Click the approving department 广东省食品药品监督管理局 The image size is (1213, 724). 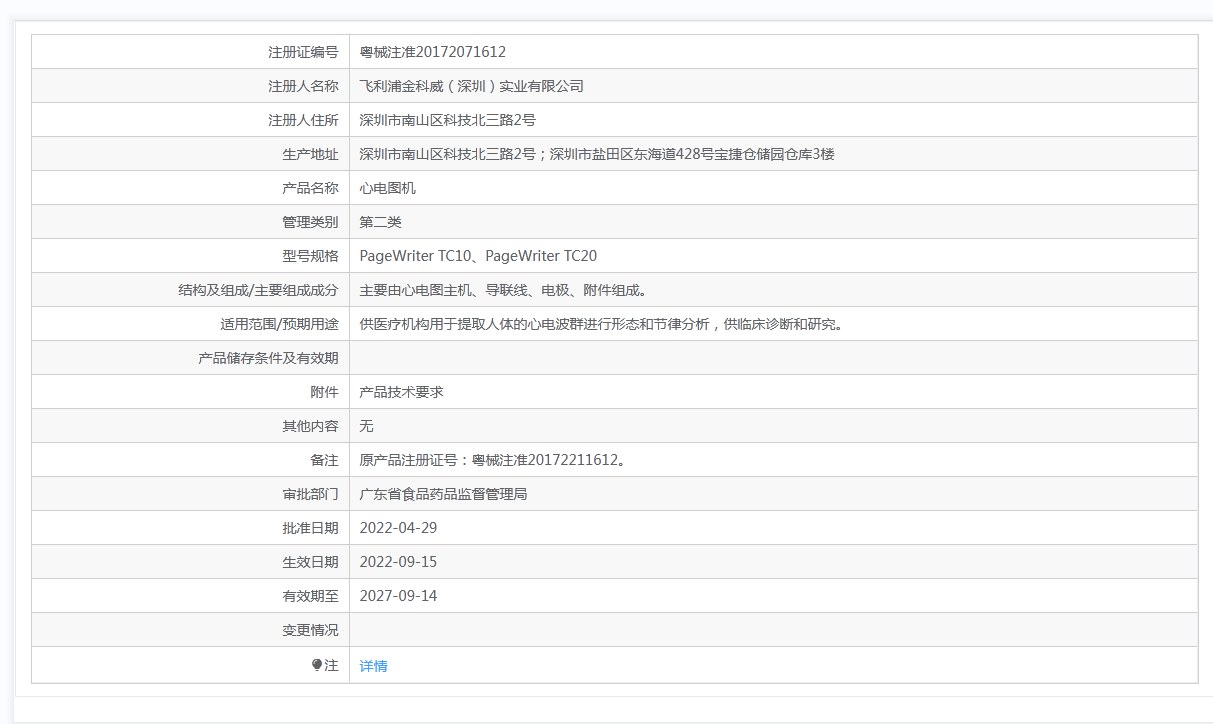click(443, 494)
